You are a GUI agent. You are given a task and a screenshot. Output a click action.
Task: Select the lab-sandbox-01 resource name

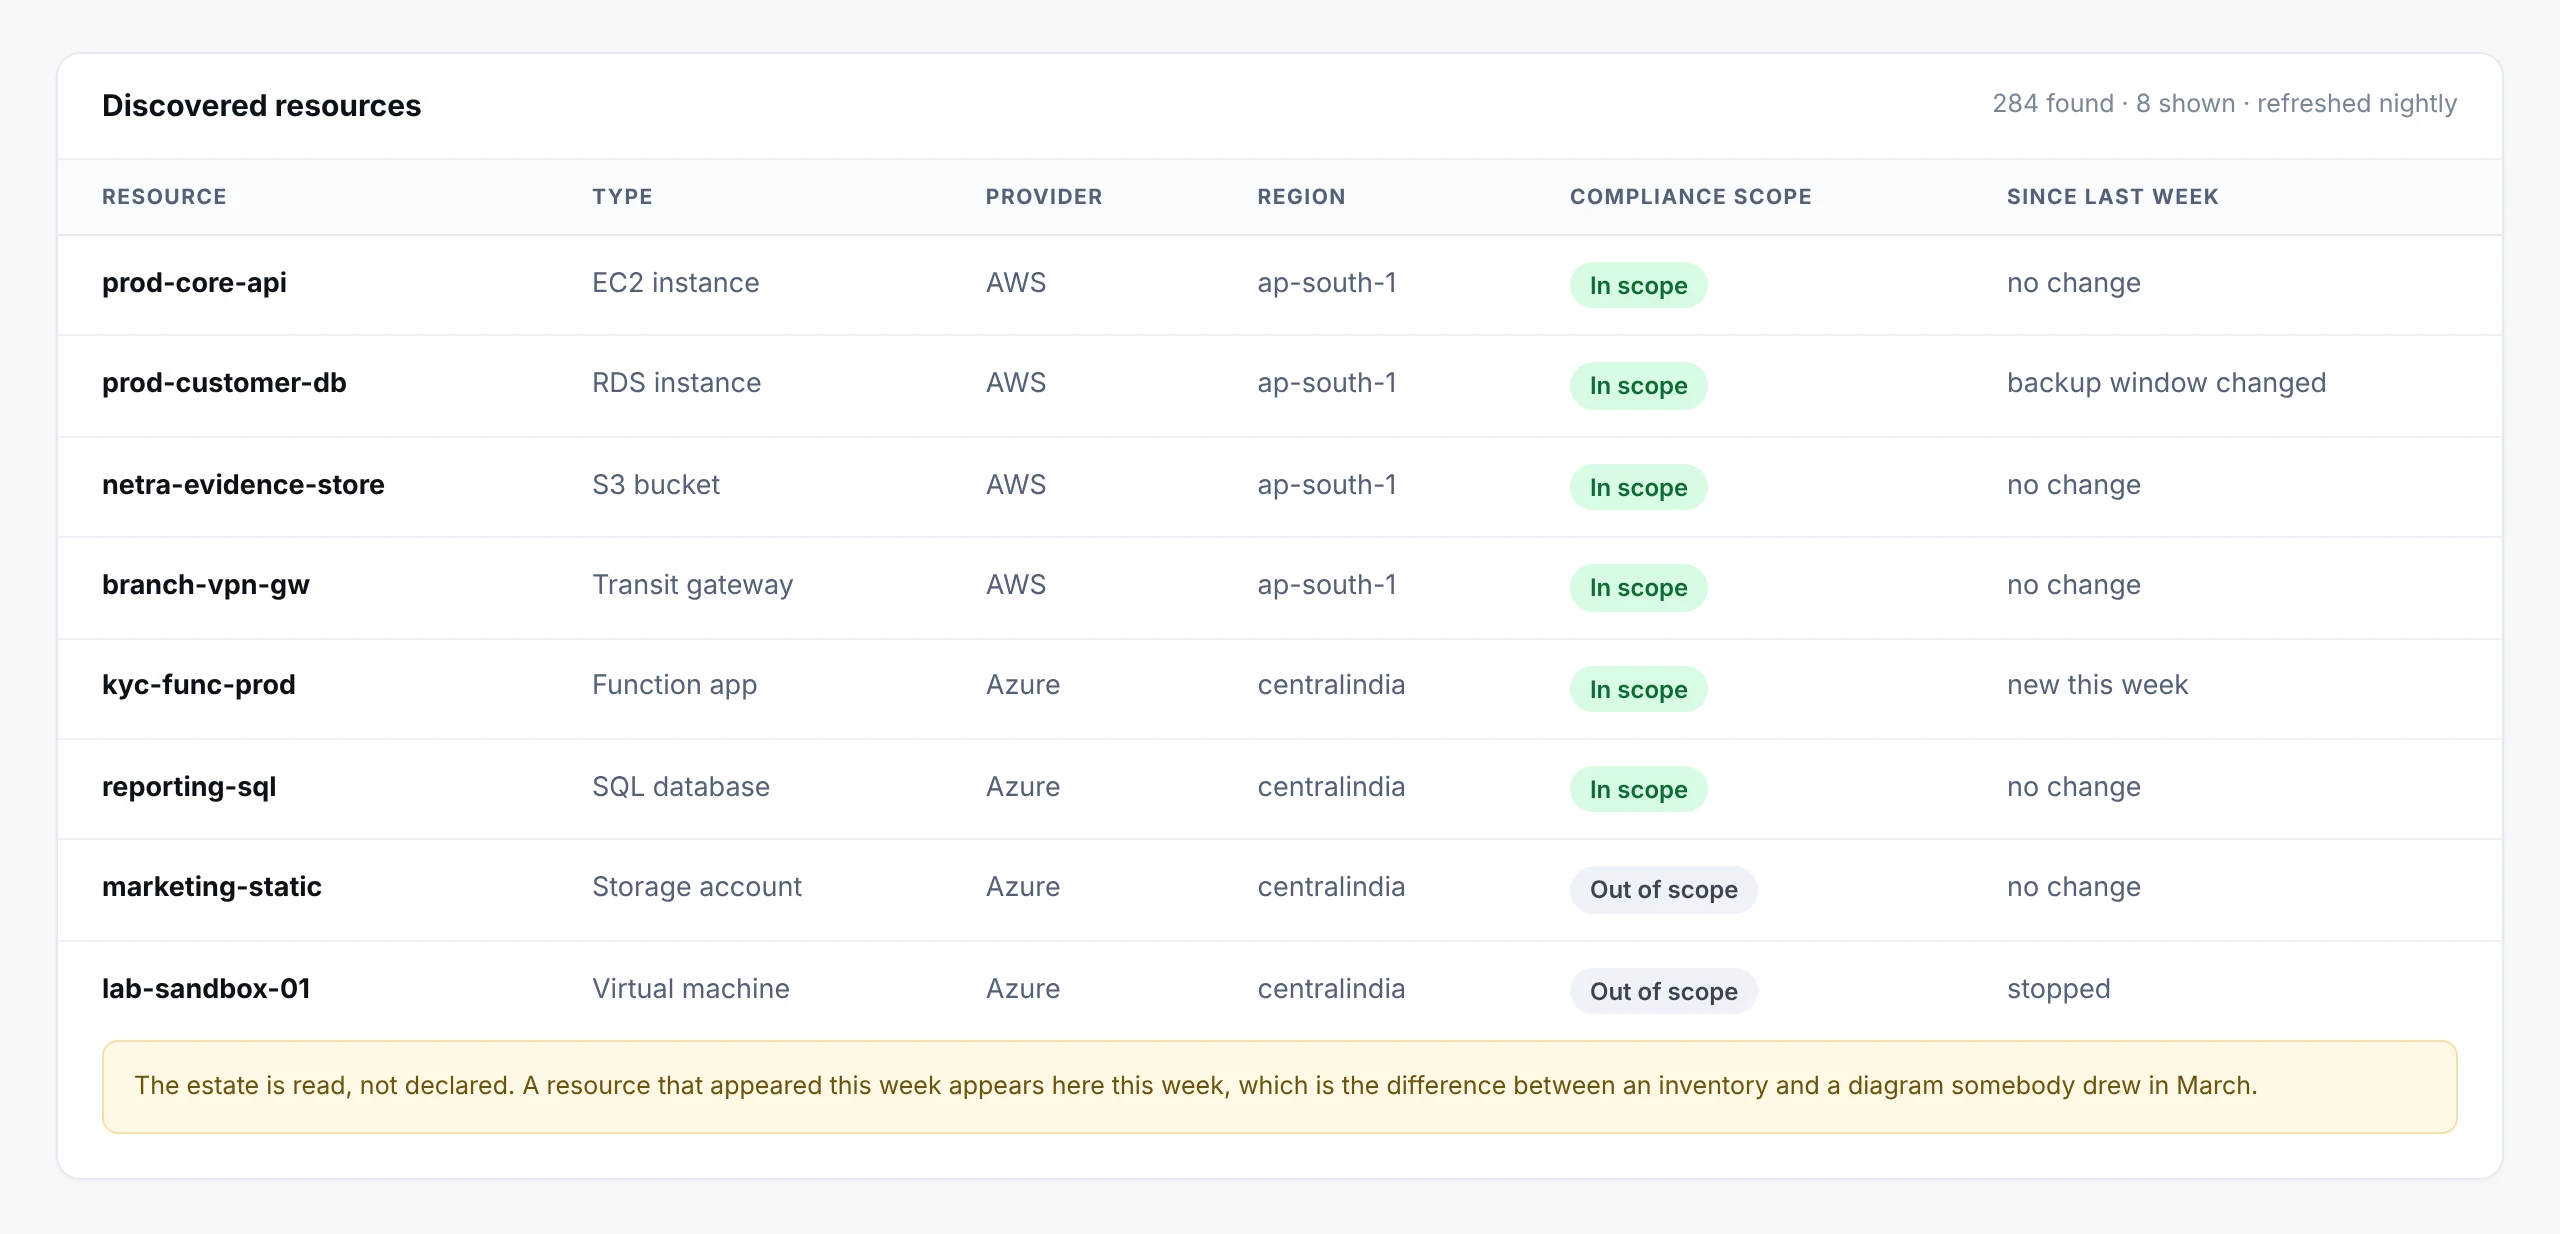tap(206, 989)
